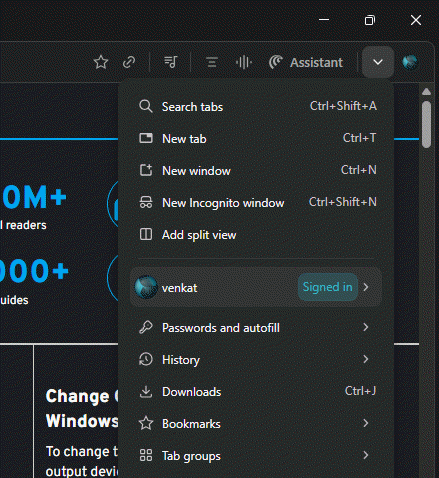Click the venkat avatar in menu
Image resolution: width=439 pixels, height=478 pixels.
click(146, 287)
